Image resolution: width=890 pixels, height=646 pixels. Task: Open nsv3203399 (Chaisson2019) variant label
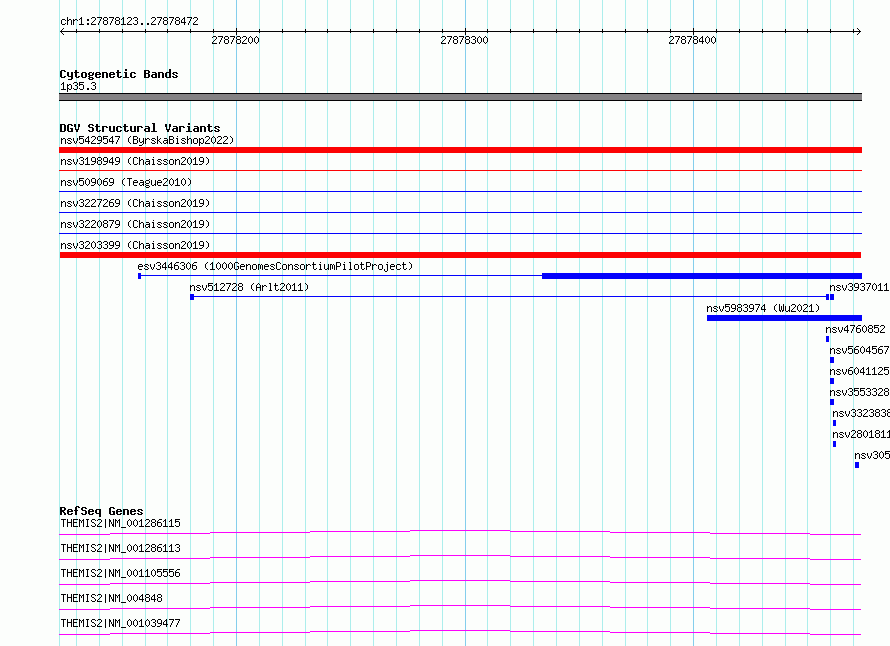pyautogui.click(x=135, y=245)
